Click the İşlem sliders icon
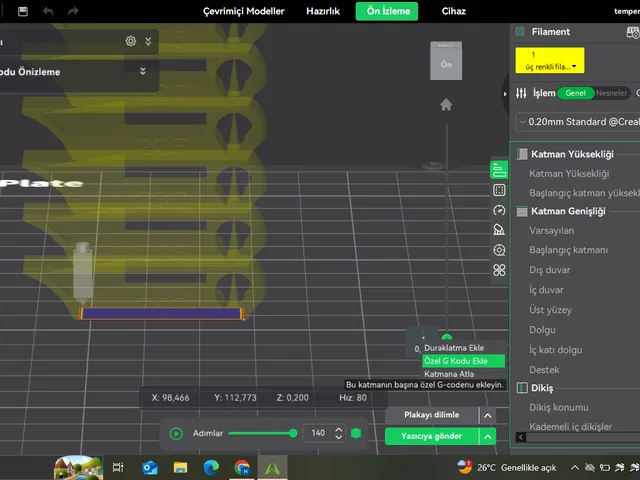 521,93
